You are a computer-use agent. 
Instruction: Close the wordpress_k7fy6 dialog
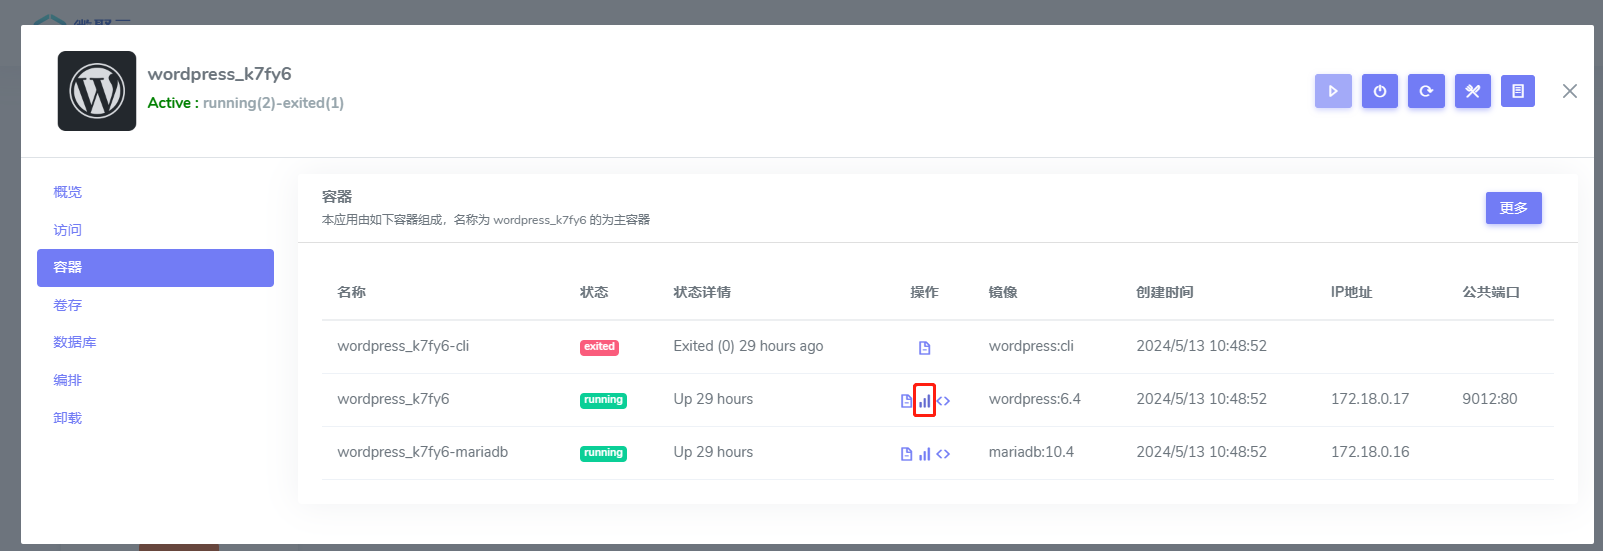click(1570, 91)
